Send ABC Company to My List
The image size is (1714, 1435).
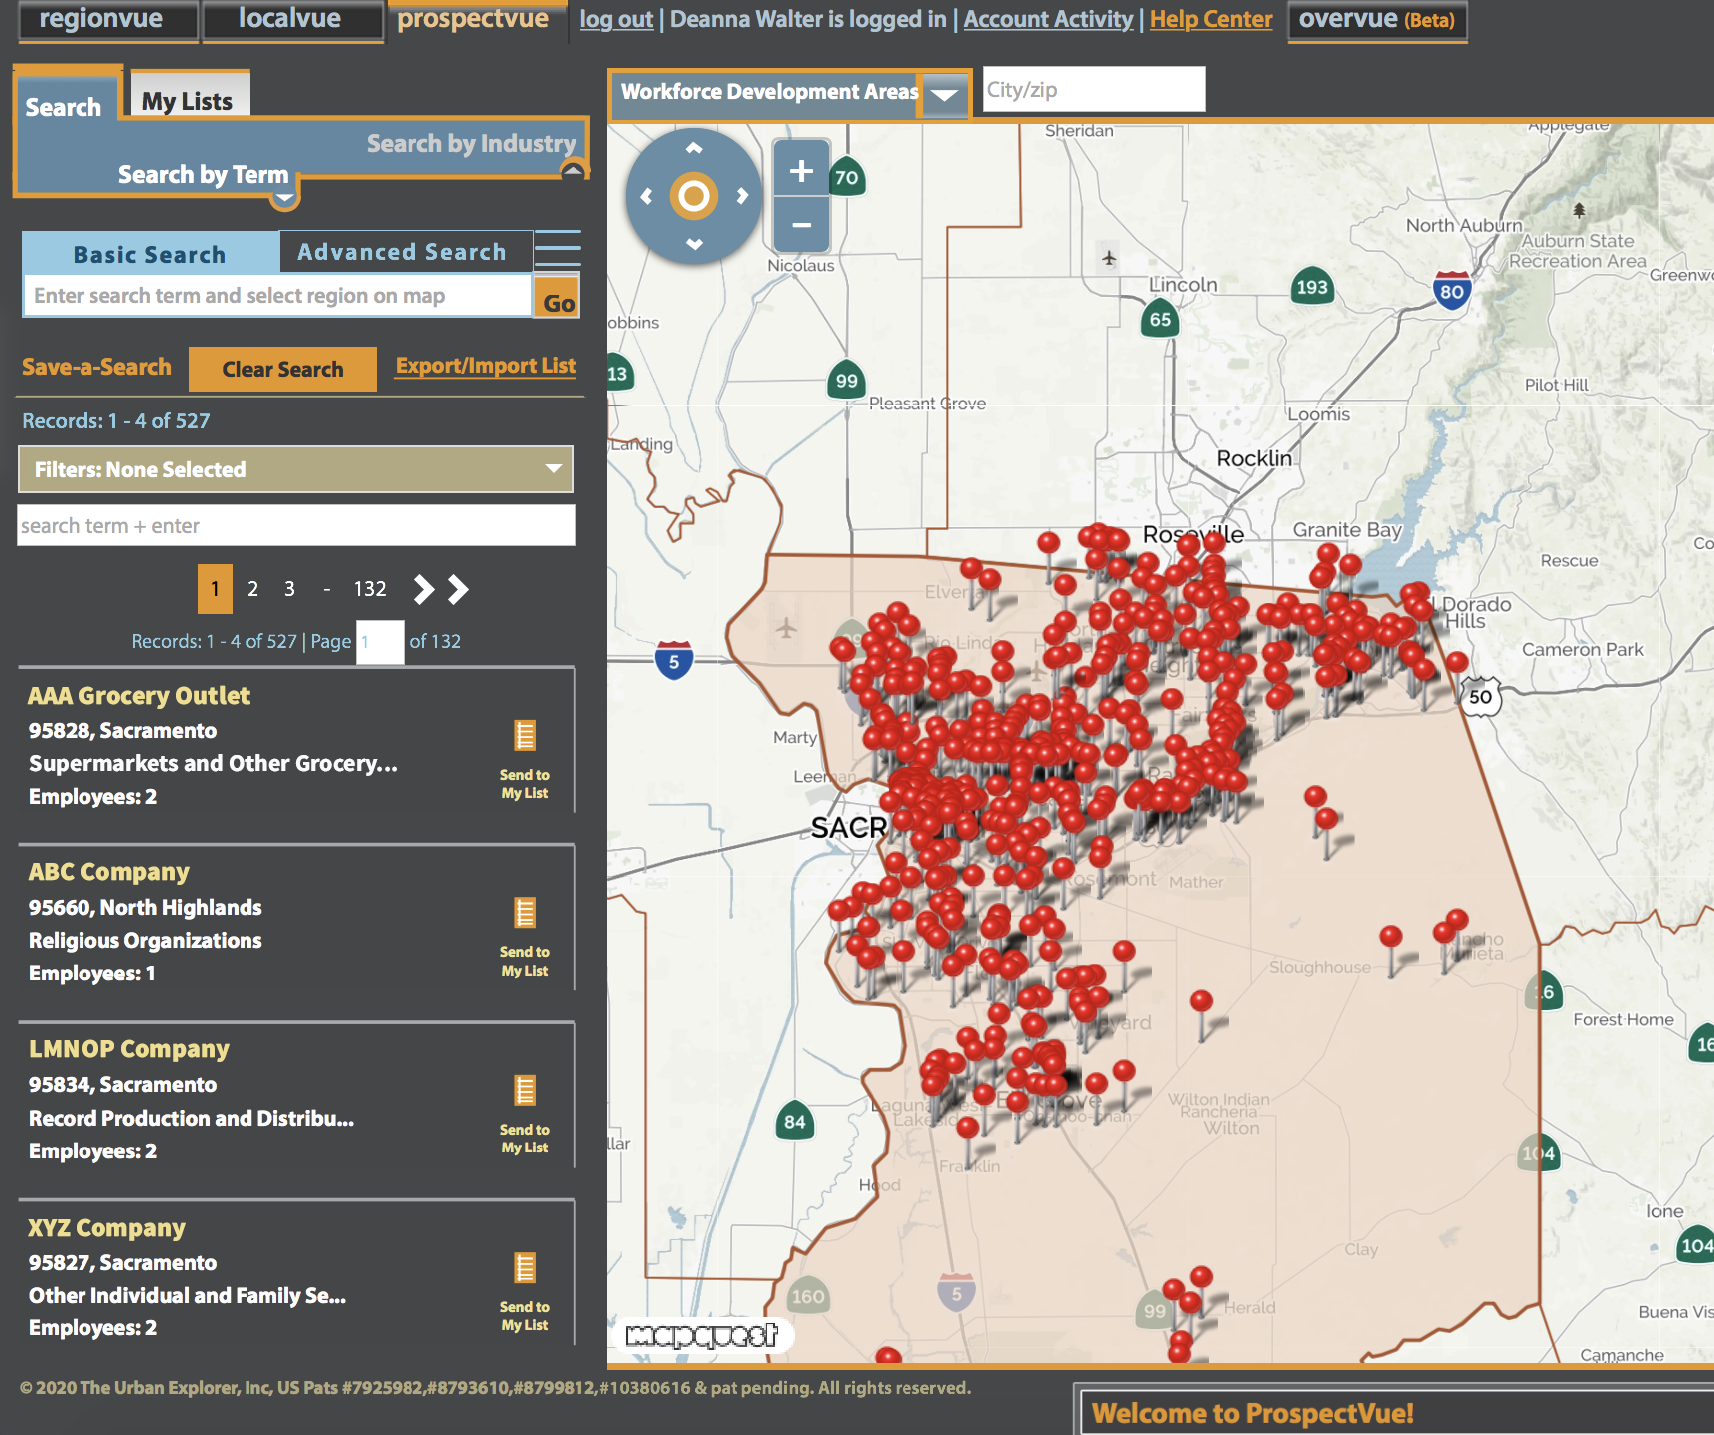525,936
